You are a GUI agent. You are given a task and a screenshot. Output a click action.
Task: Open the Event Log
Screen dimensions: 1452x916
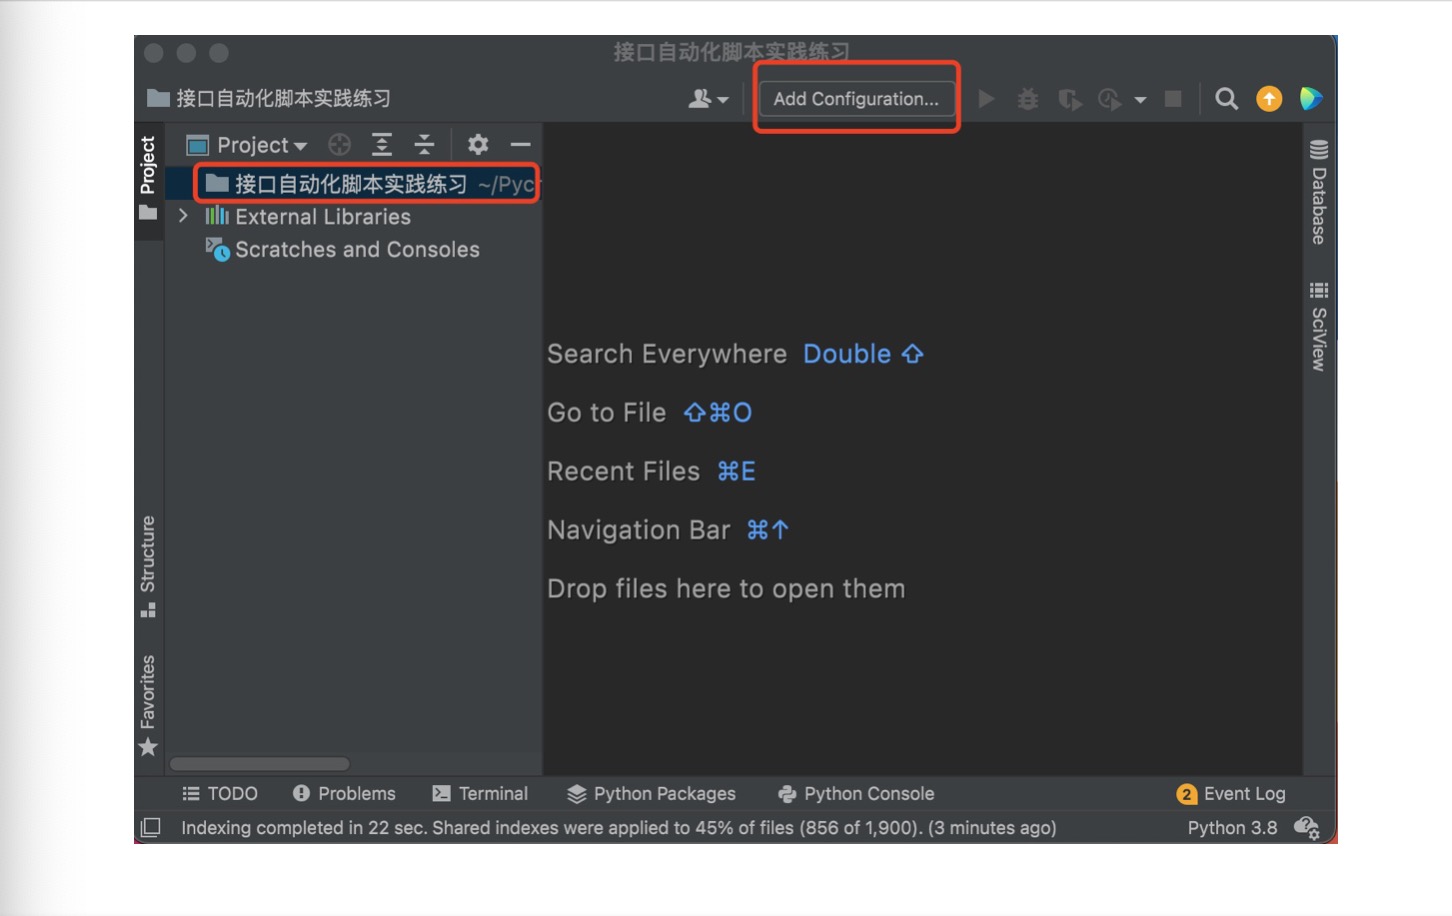coord(1231,794)
